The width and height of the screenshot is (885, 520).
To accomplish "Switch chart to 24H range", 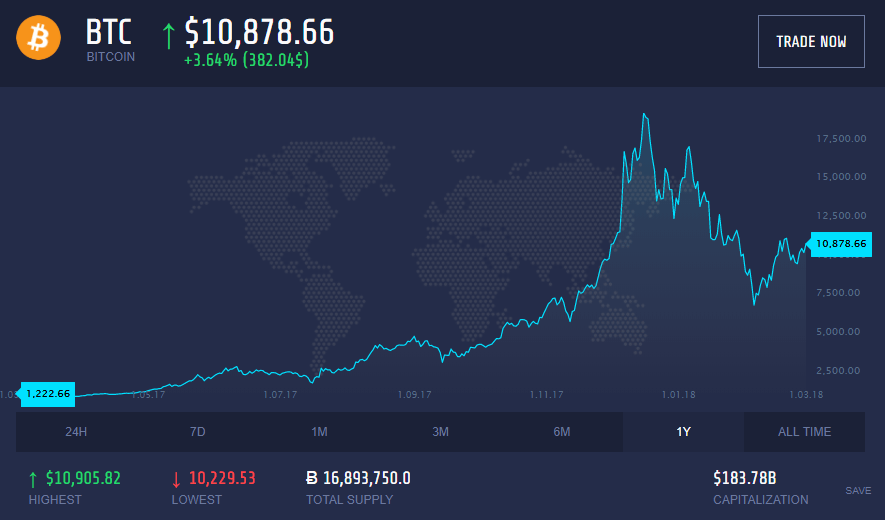I will 76,431.
